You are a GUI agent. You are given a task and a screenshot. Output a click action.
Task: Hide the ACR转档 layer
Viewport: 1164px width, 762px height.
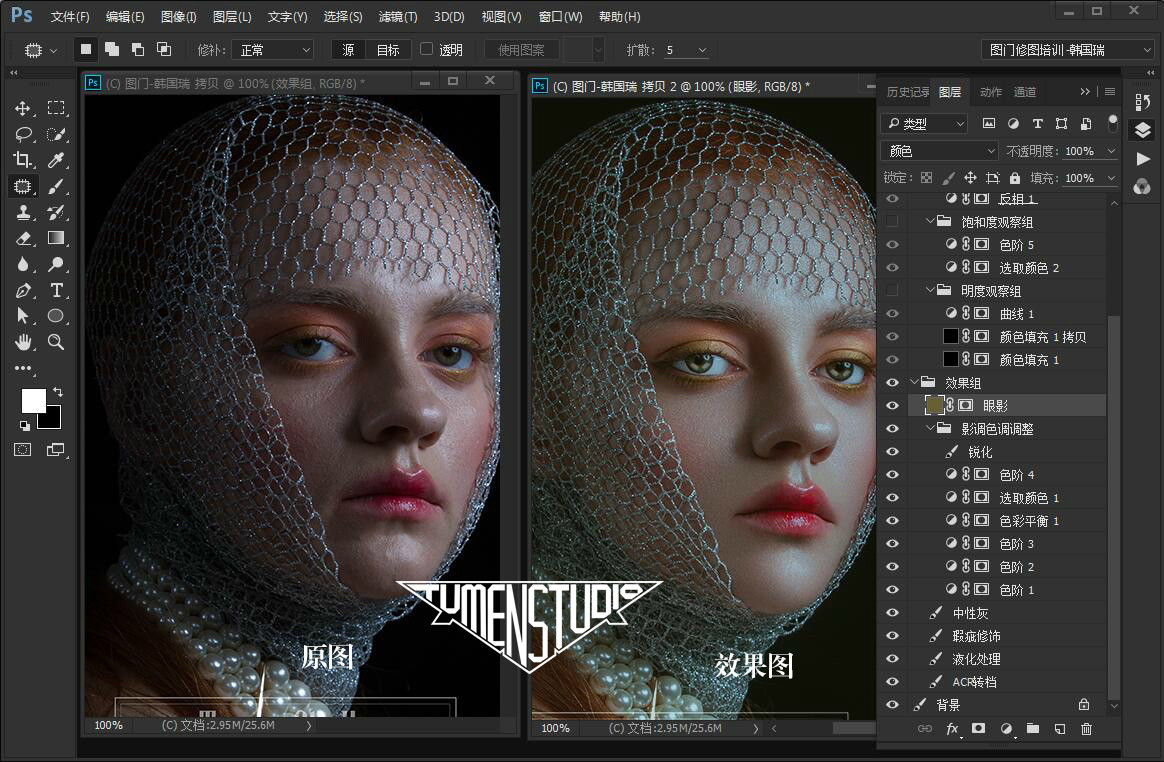(x=892, y=682)
